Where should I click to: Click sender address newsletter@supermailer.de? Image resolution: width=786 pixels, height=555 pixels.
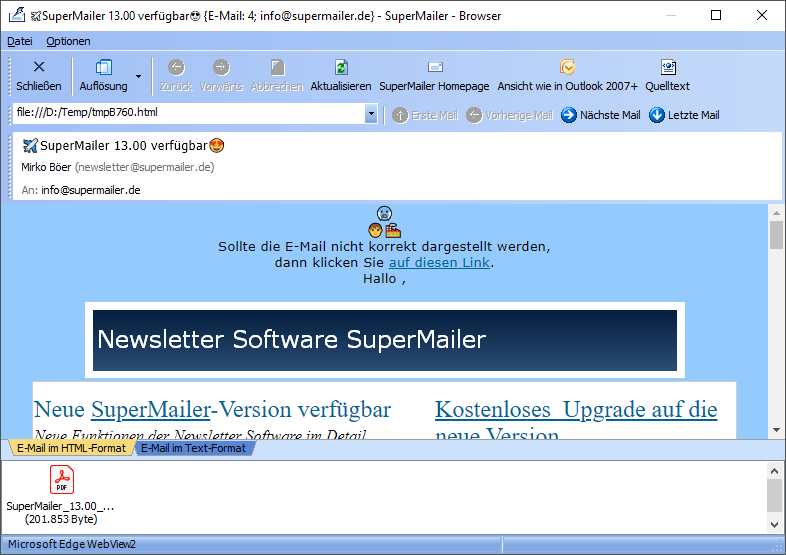coord(144,167)
